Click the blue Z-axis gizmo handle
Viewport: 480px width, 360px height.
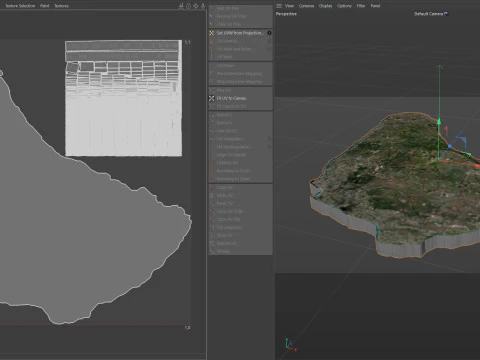coord(449,146)
